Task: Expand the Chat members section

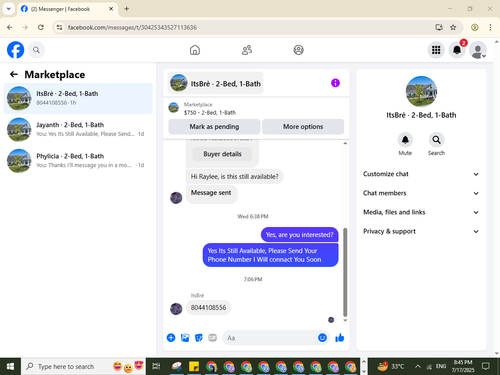Action: tap(421, 193)
